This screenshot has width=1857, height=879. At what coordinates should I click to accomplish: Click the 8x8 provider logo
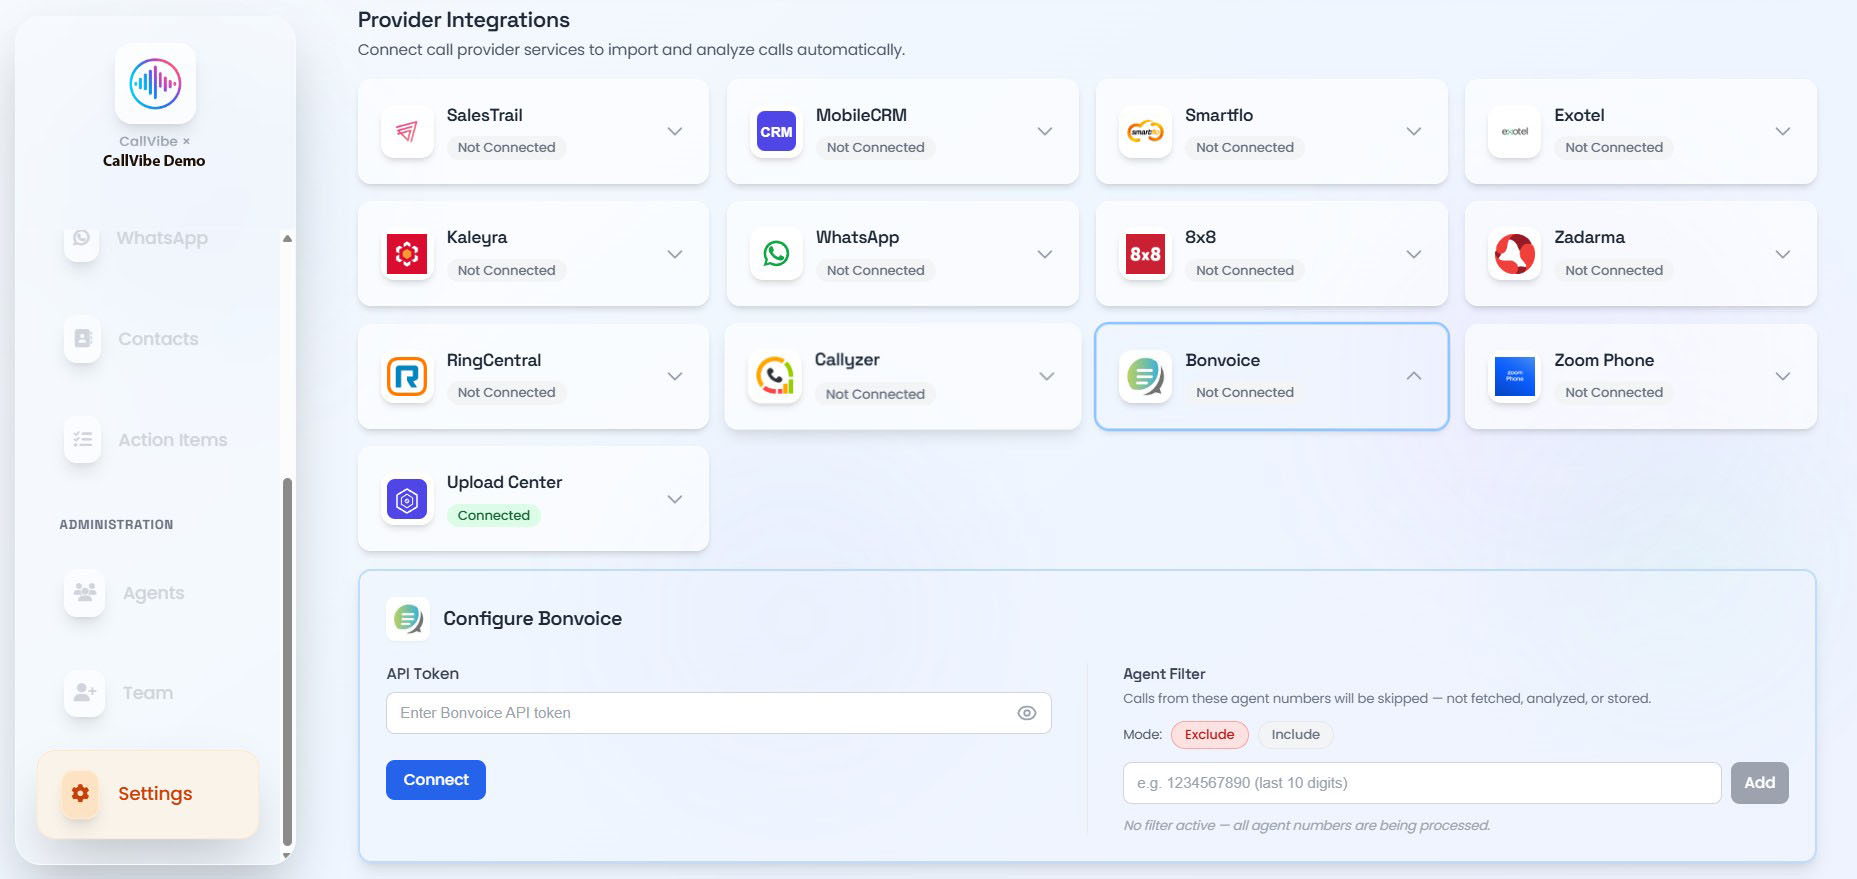pyautogui.click(x=1145, y=254)
